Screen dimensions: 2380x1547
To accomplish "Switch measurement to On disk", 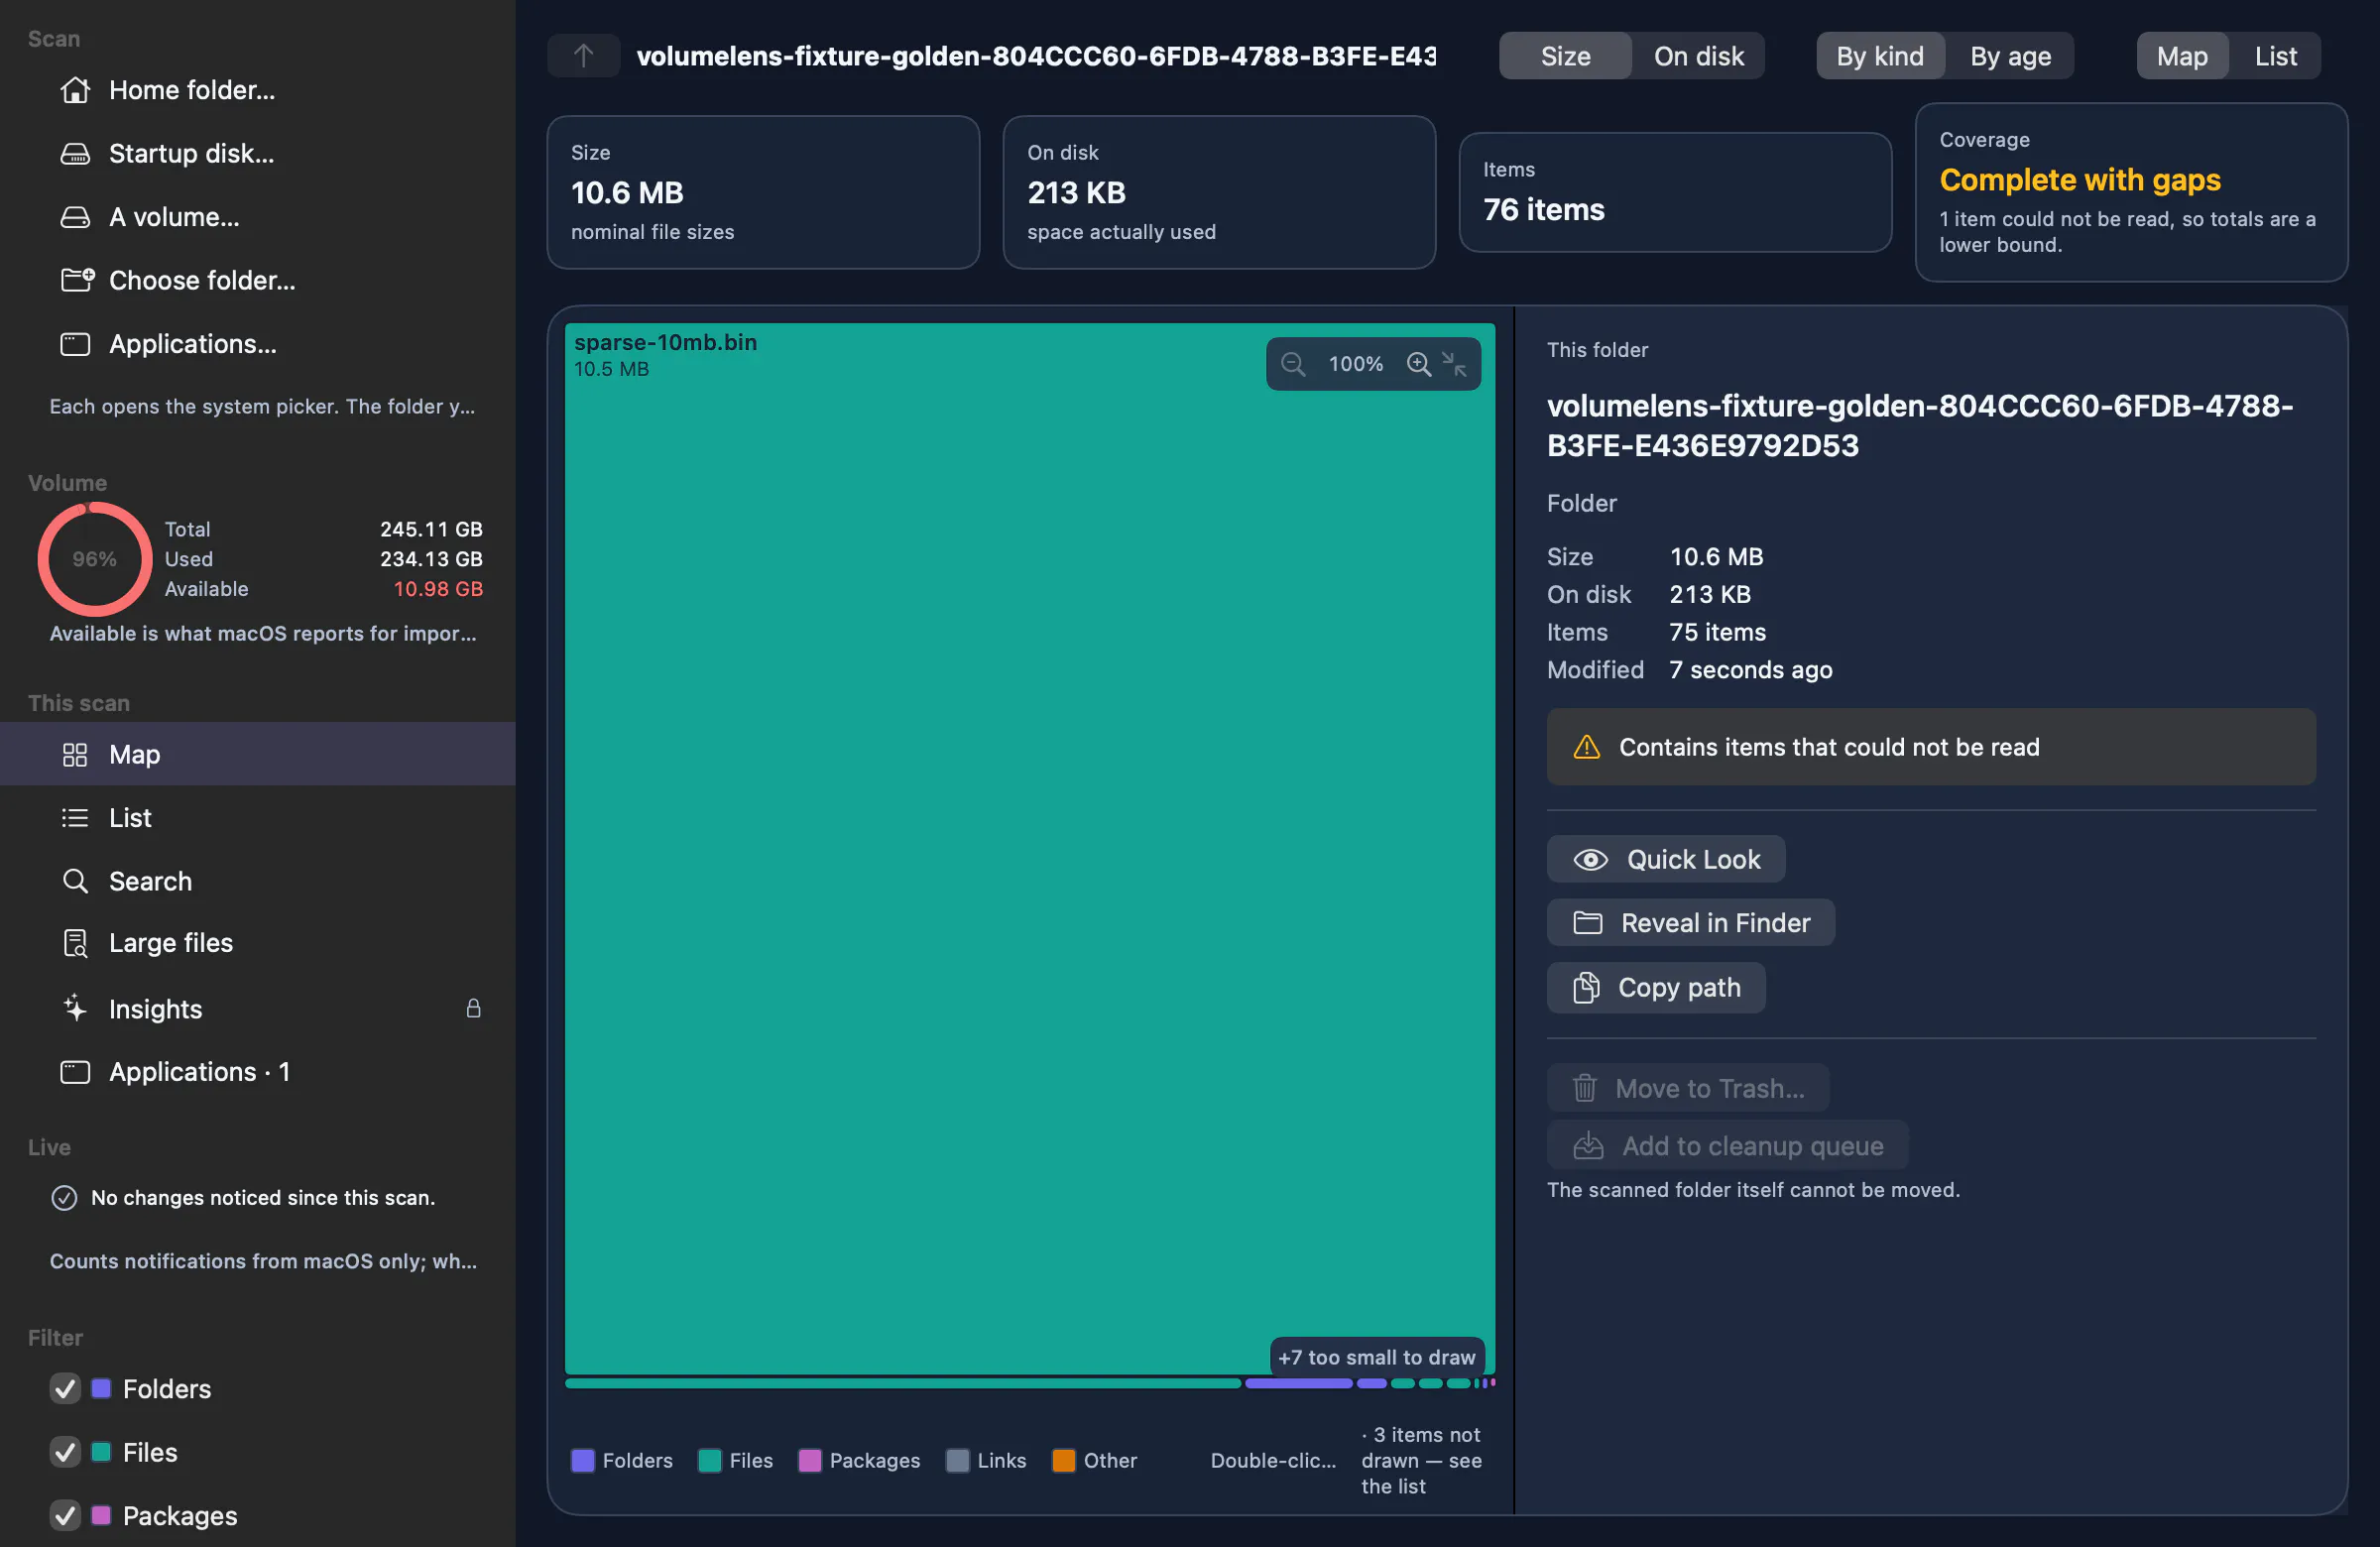I will 1698,56.
